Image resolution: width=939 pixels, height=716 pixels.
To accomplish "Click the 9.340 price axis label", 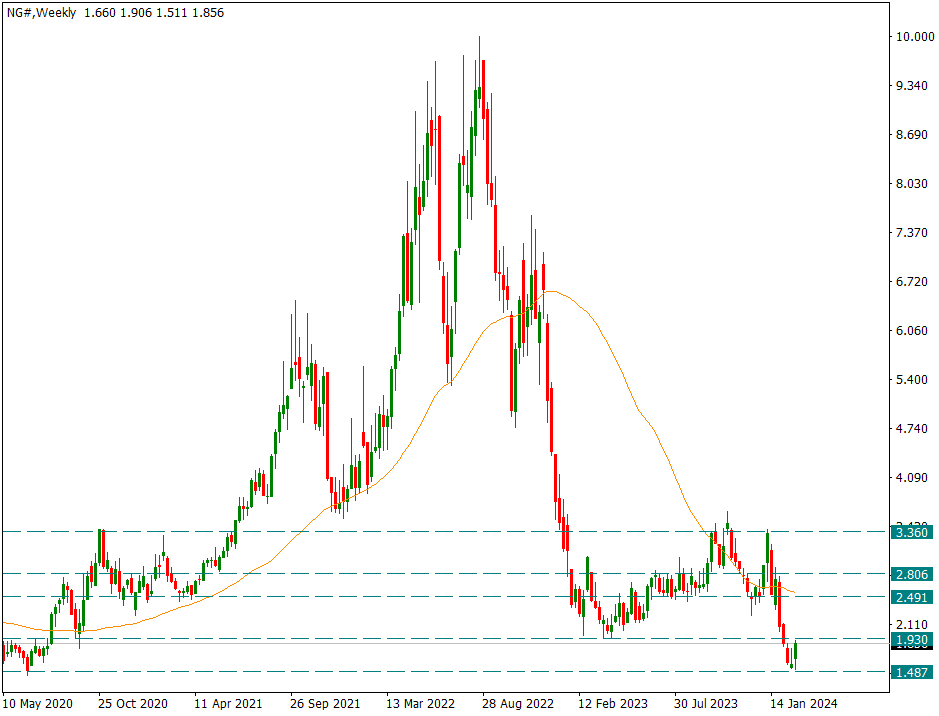I will pyautogui.click(x=911, y=86).
